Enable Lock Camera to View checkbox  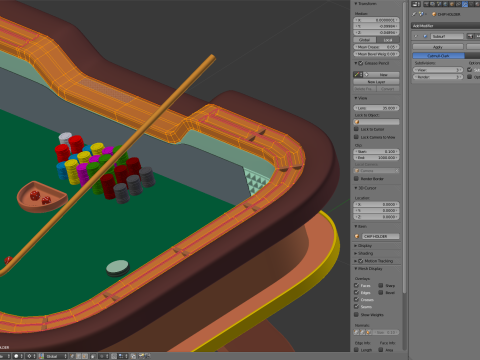tap(356, 137)
